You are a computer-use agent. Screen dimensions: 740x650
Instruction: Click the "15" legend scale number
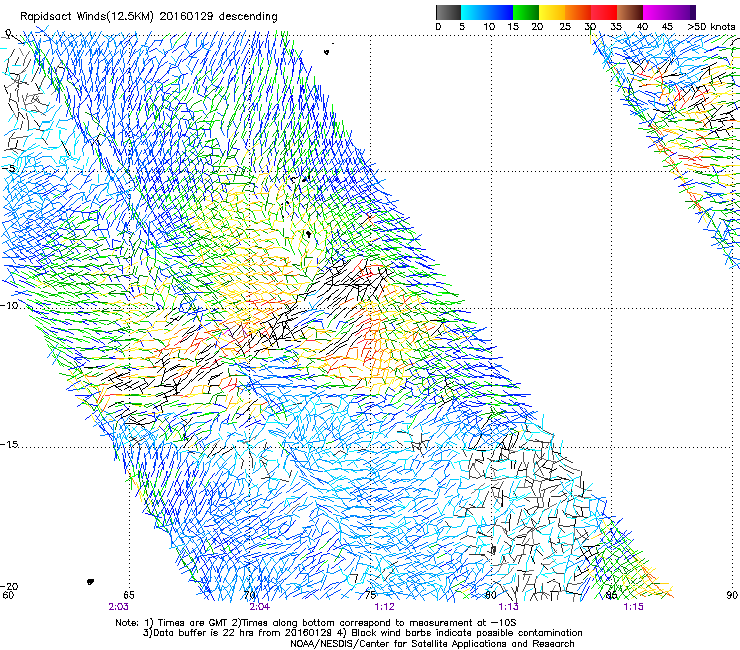(513, 26)
